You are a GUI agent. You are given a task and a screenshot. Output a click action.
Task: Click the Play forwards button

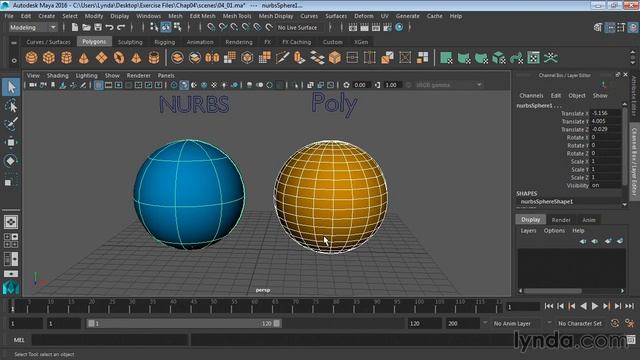pyautogui.click(x=595, y=306)
